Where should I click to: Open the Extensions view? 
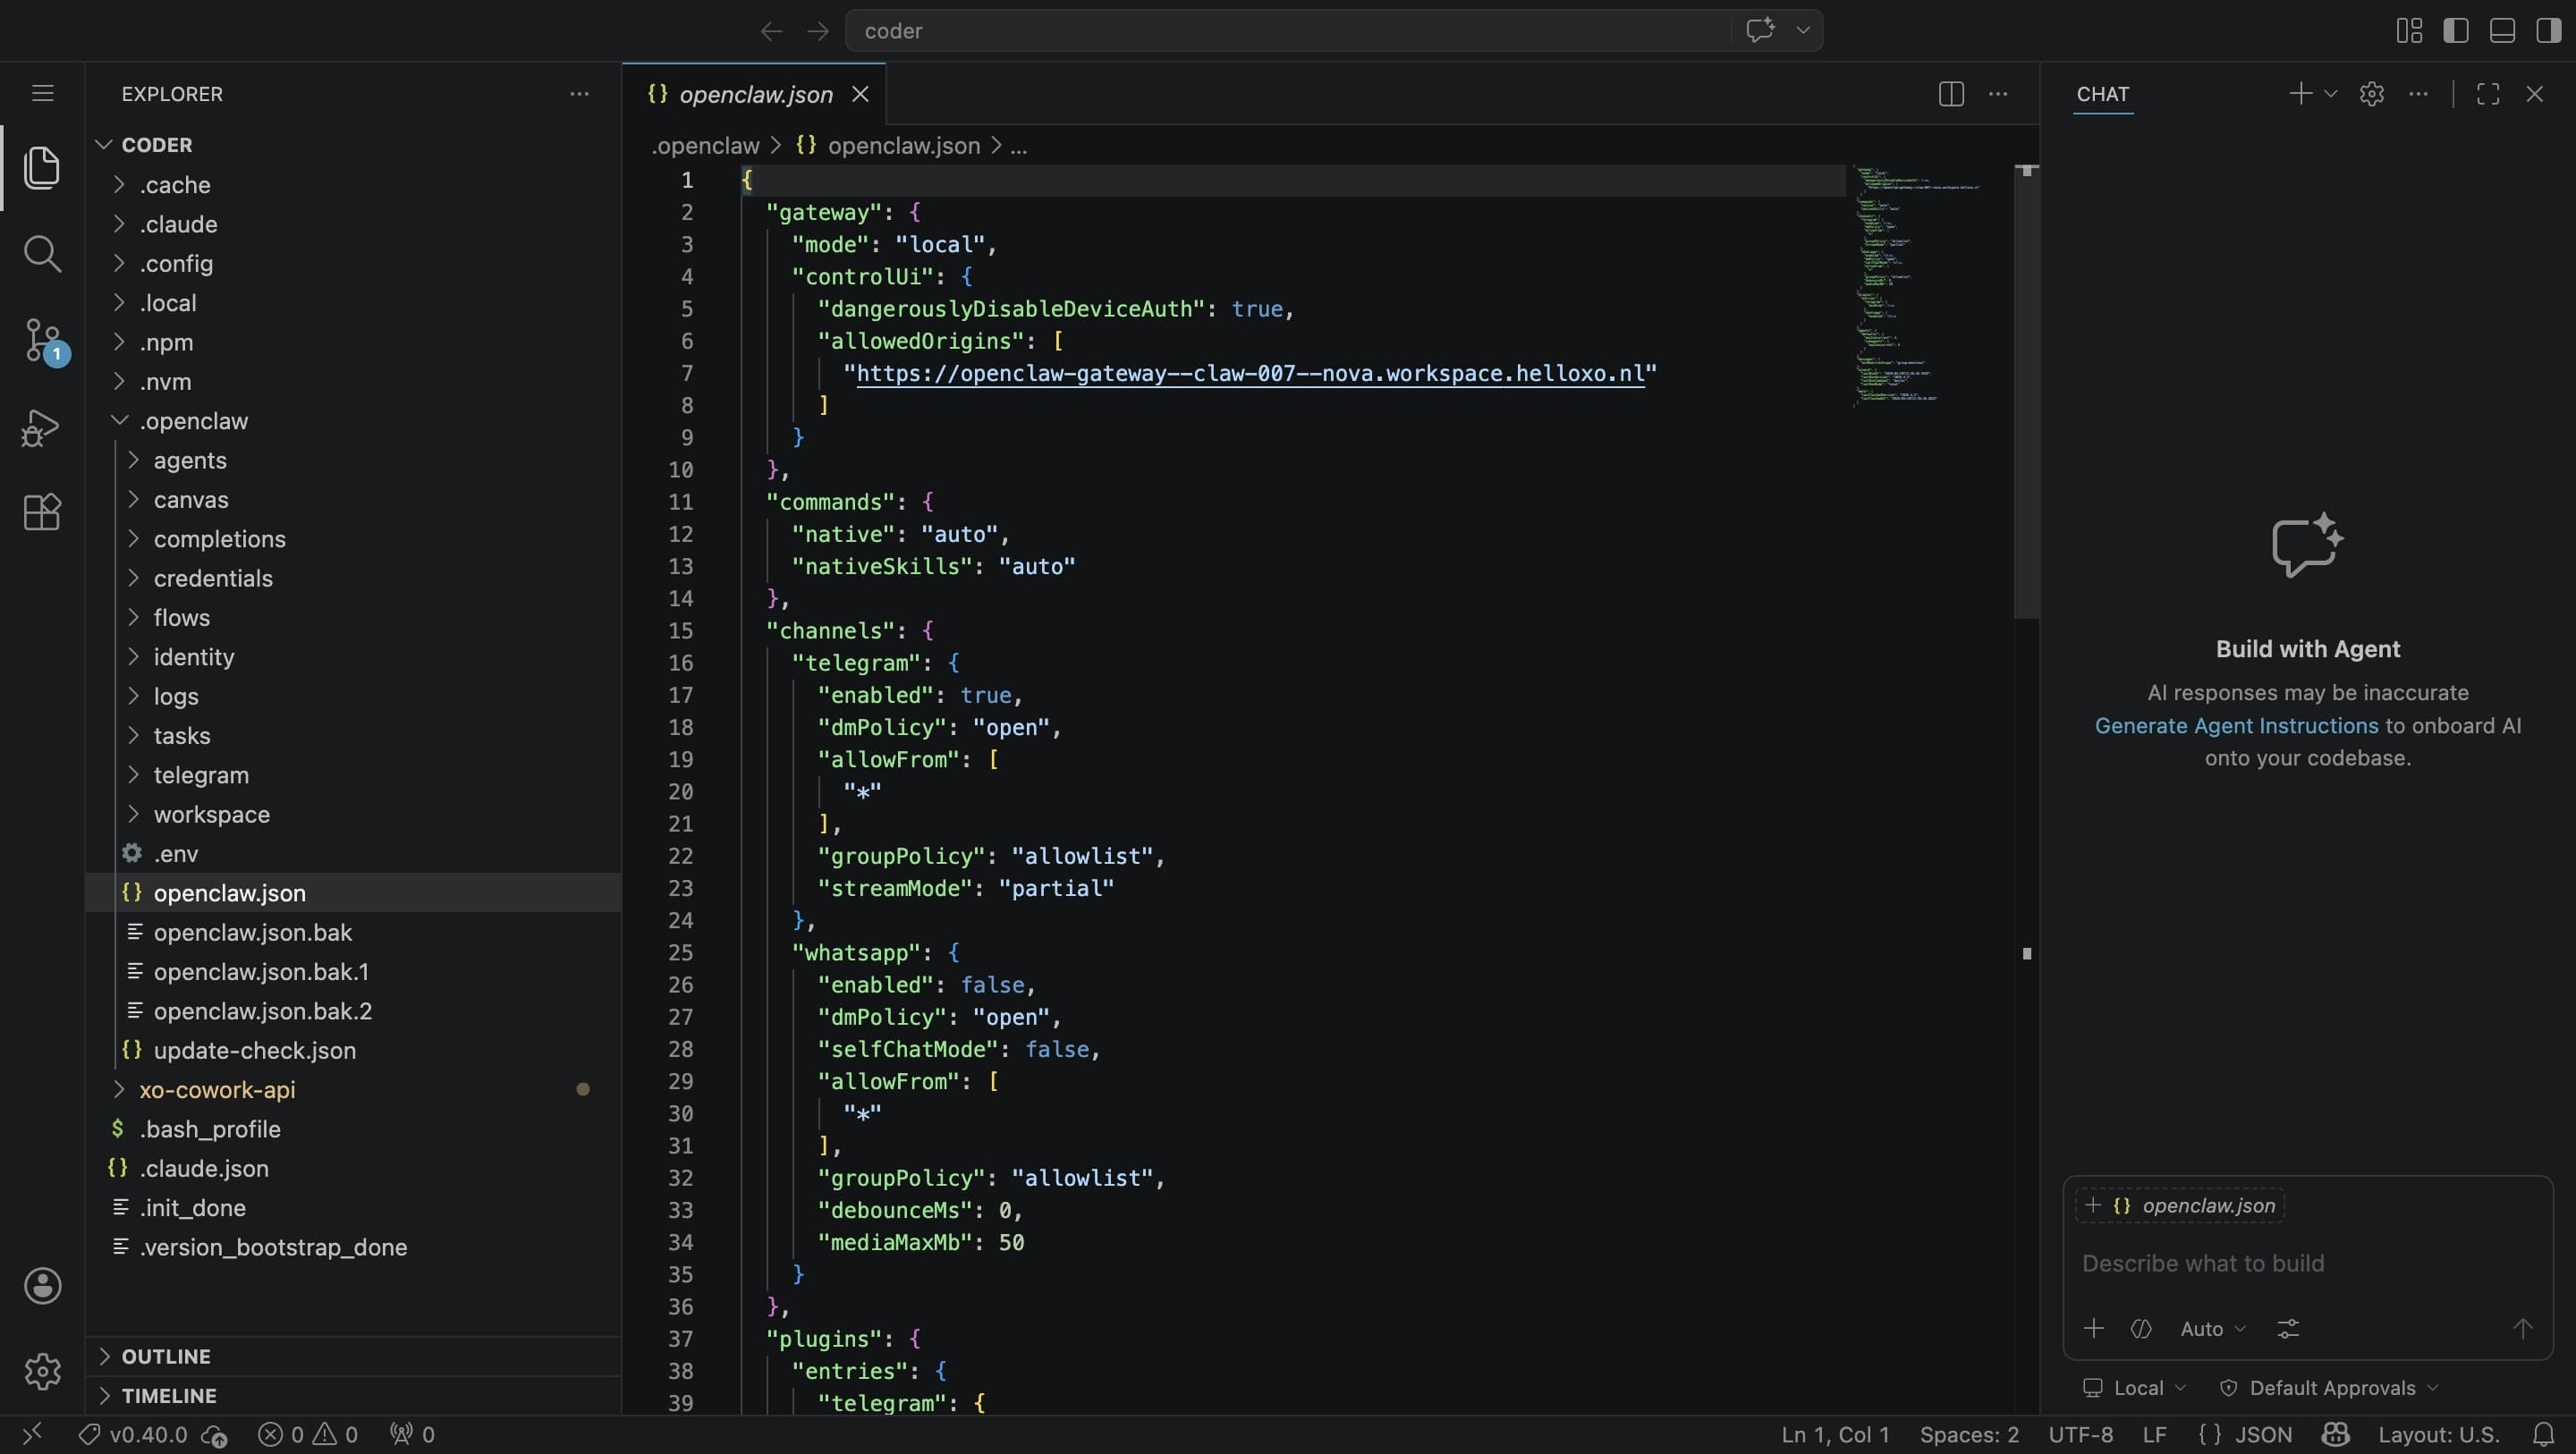pos(42,512)
